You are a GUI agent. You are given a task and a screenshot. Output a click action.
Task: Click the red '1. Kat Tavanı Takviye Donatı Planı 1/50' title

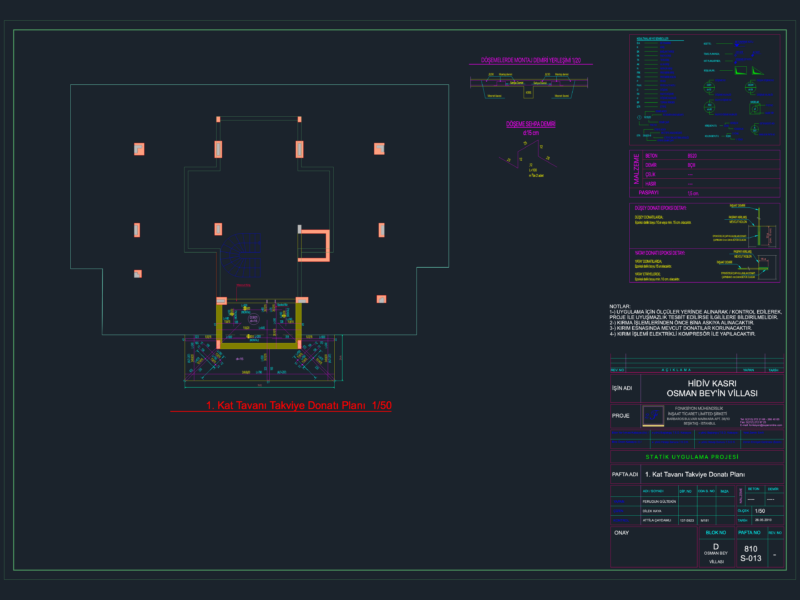pyautogui.click(x=298, y=406)
